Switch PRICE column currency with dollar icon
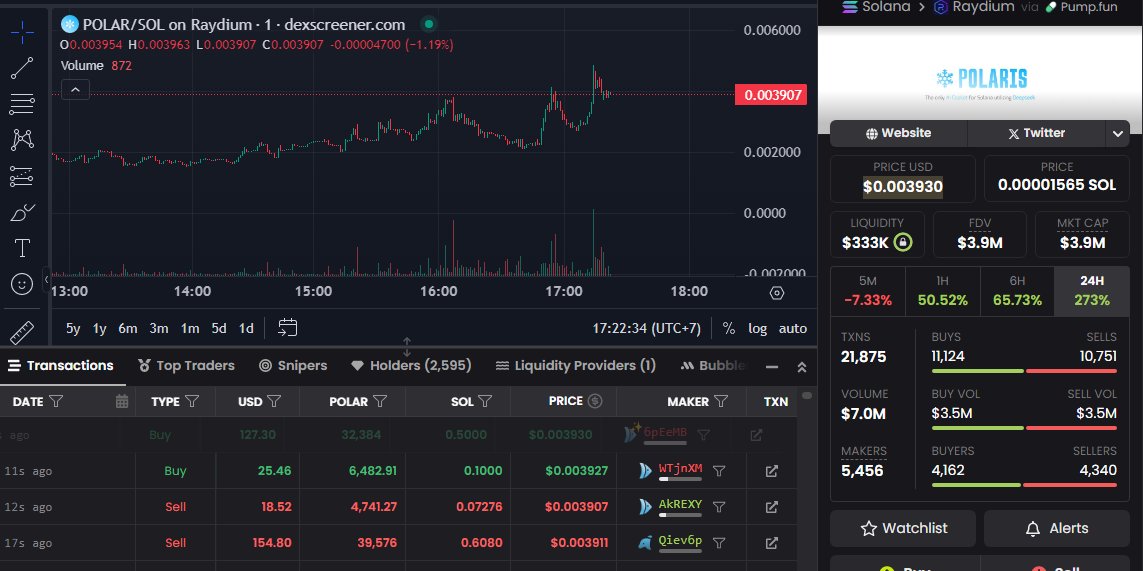 point(595,400)
